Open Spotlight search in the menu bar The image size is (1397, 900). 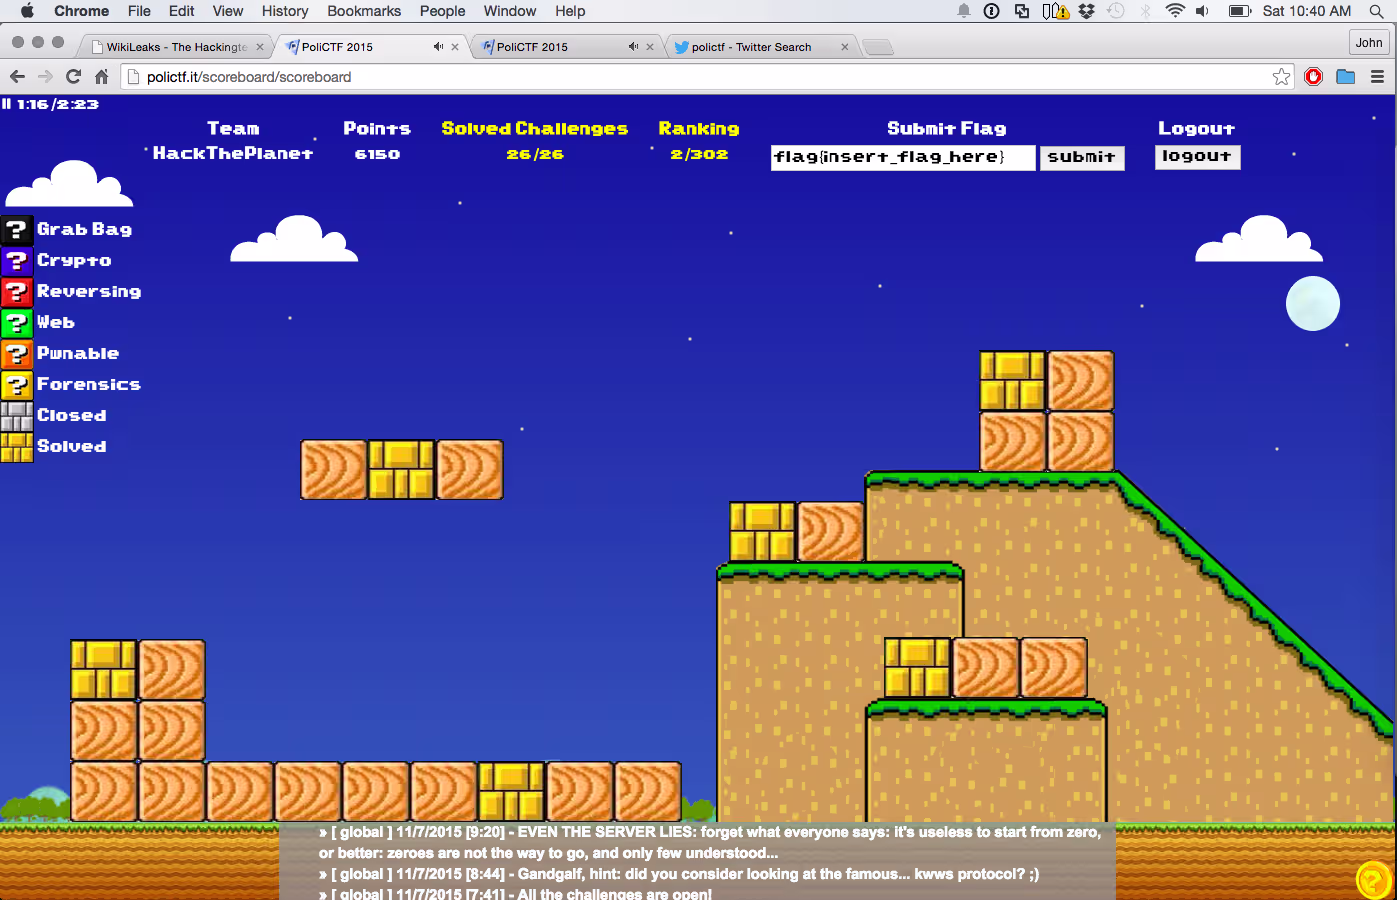point(1377,11)
